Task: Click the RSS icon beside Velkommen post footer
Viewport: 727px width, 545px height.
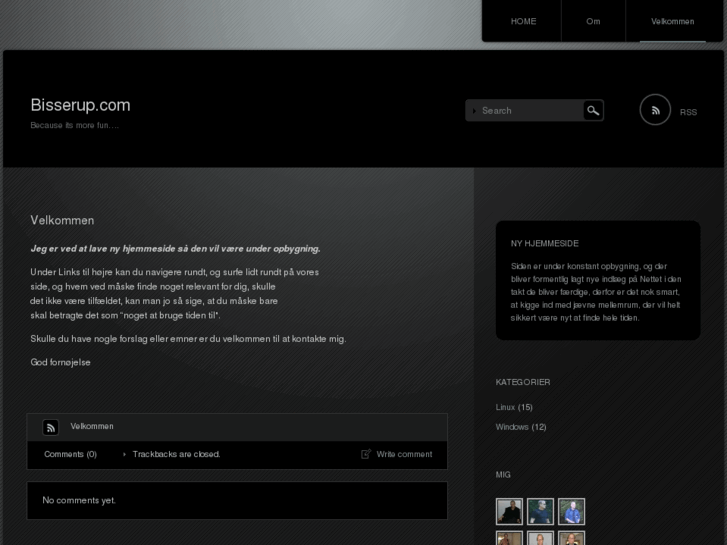Action: pos(51,427)
